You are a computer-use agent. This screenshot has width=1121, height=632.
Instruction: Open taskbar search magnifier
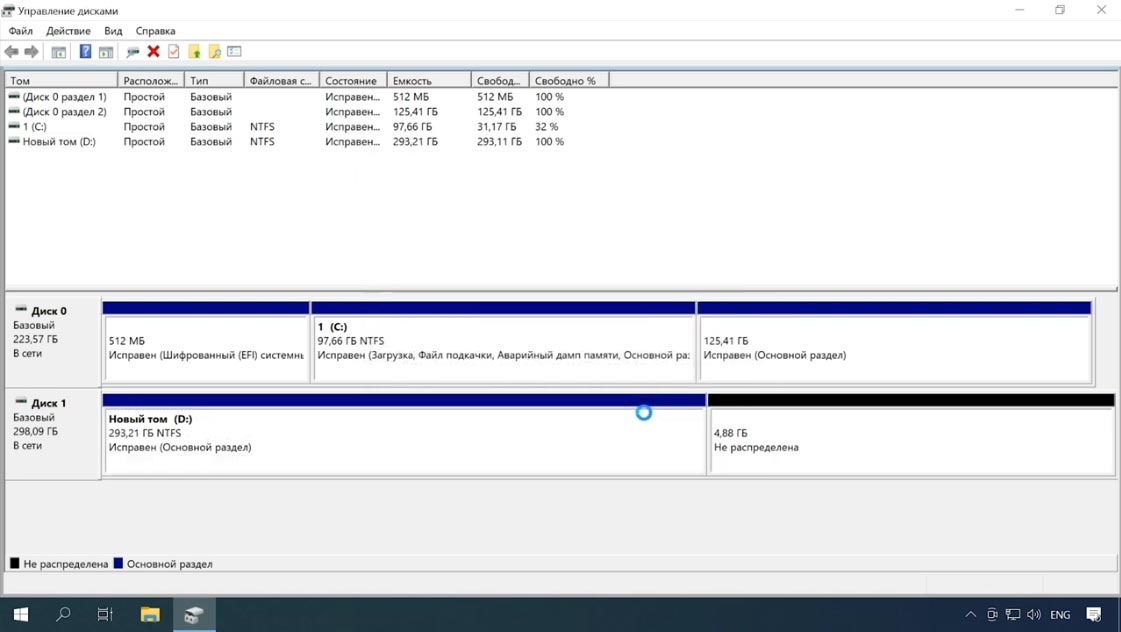(x=63, y=614)
